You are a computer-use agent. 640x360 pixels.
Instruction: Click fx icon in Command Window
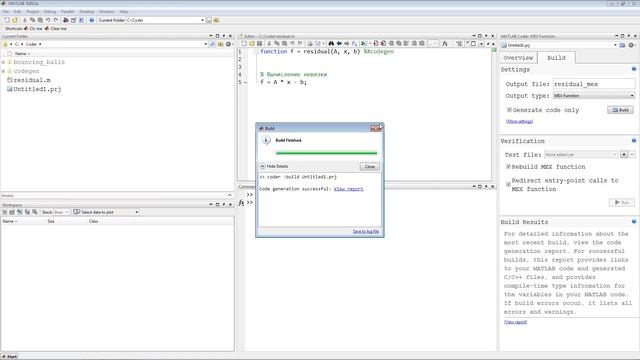tap(241, 203)
